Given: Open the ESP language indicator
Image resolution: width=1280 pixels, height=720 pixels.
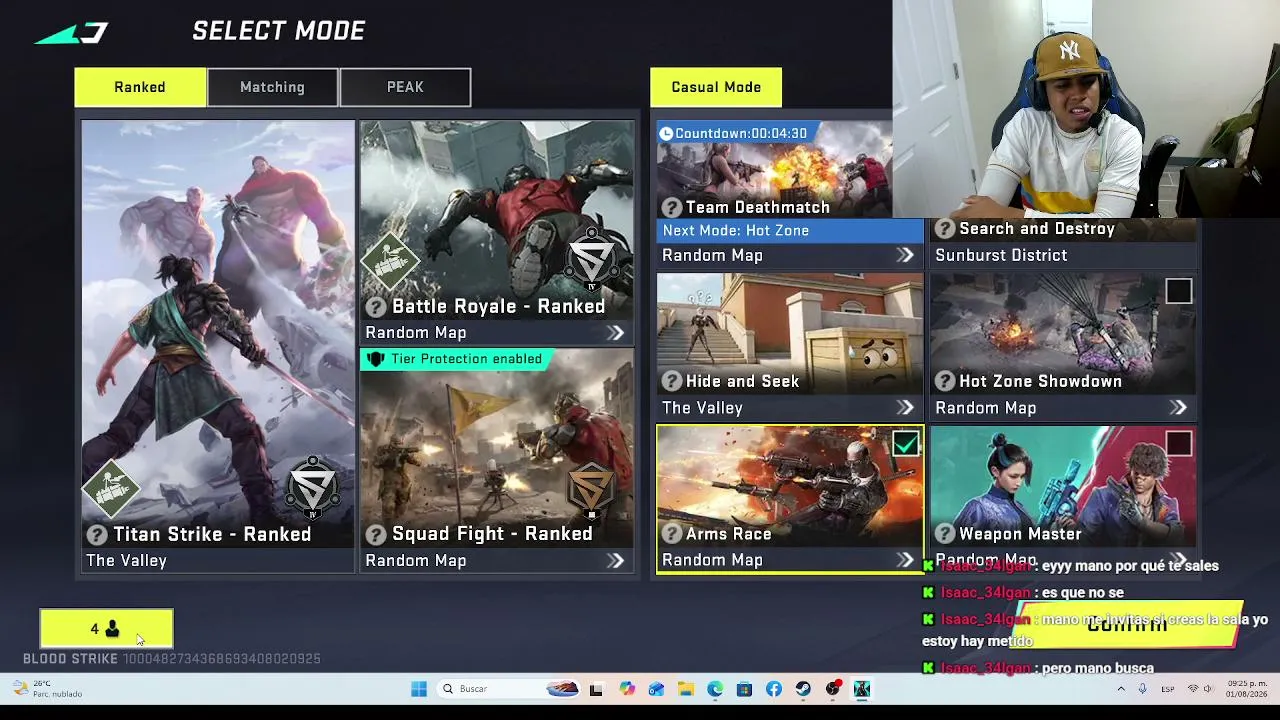Looking at the screenshot, I should 1168,689.
